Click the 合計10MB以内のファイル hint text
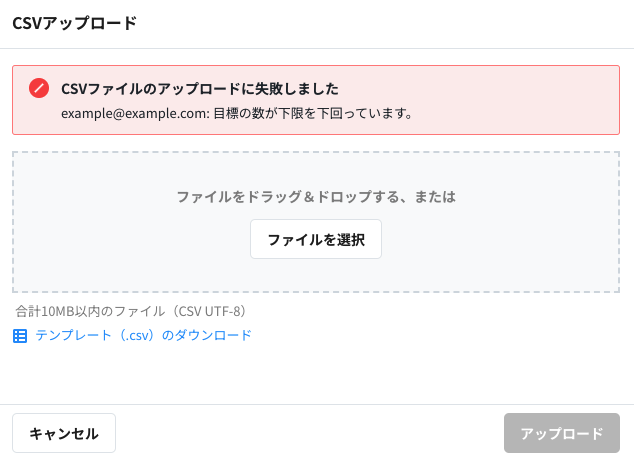 click(x=95, y=311)
